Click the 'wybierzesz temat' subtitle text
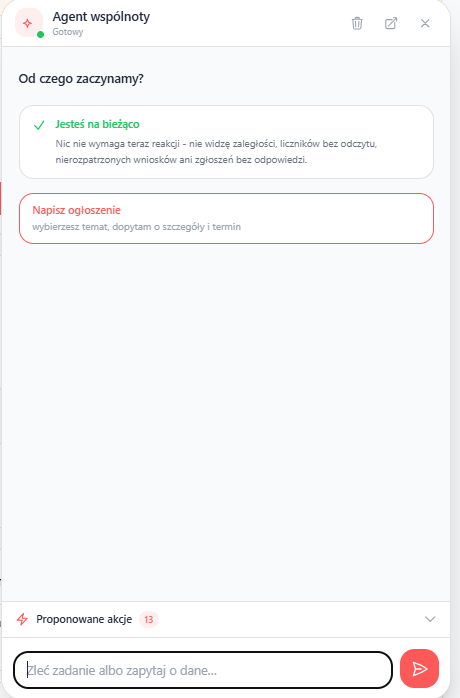 click(136, 227)
